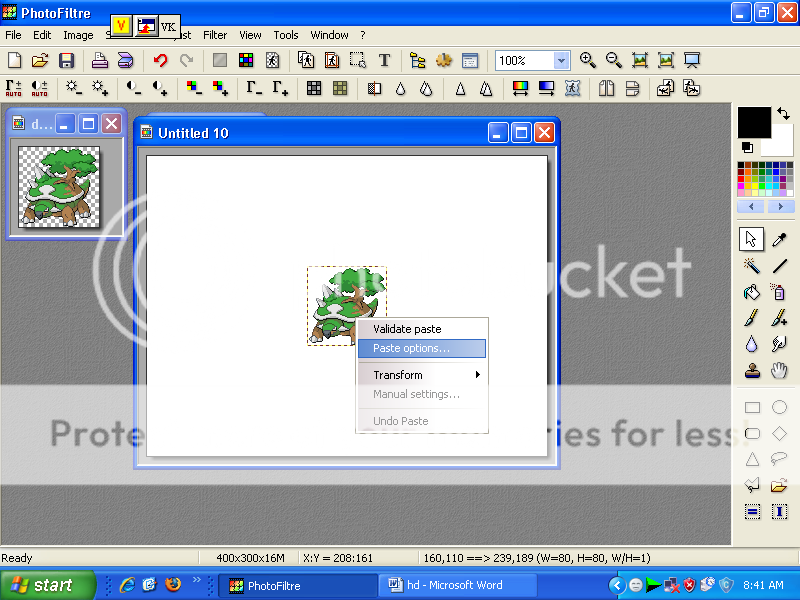Screen dimensions: 800x600
Task: Open the Window menu
Action: [x=330, y=35]
